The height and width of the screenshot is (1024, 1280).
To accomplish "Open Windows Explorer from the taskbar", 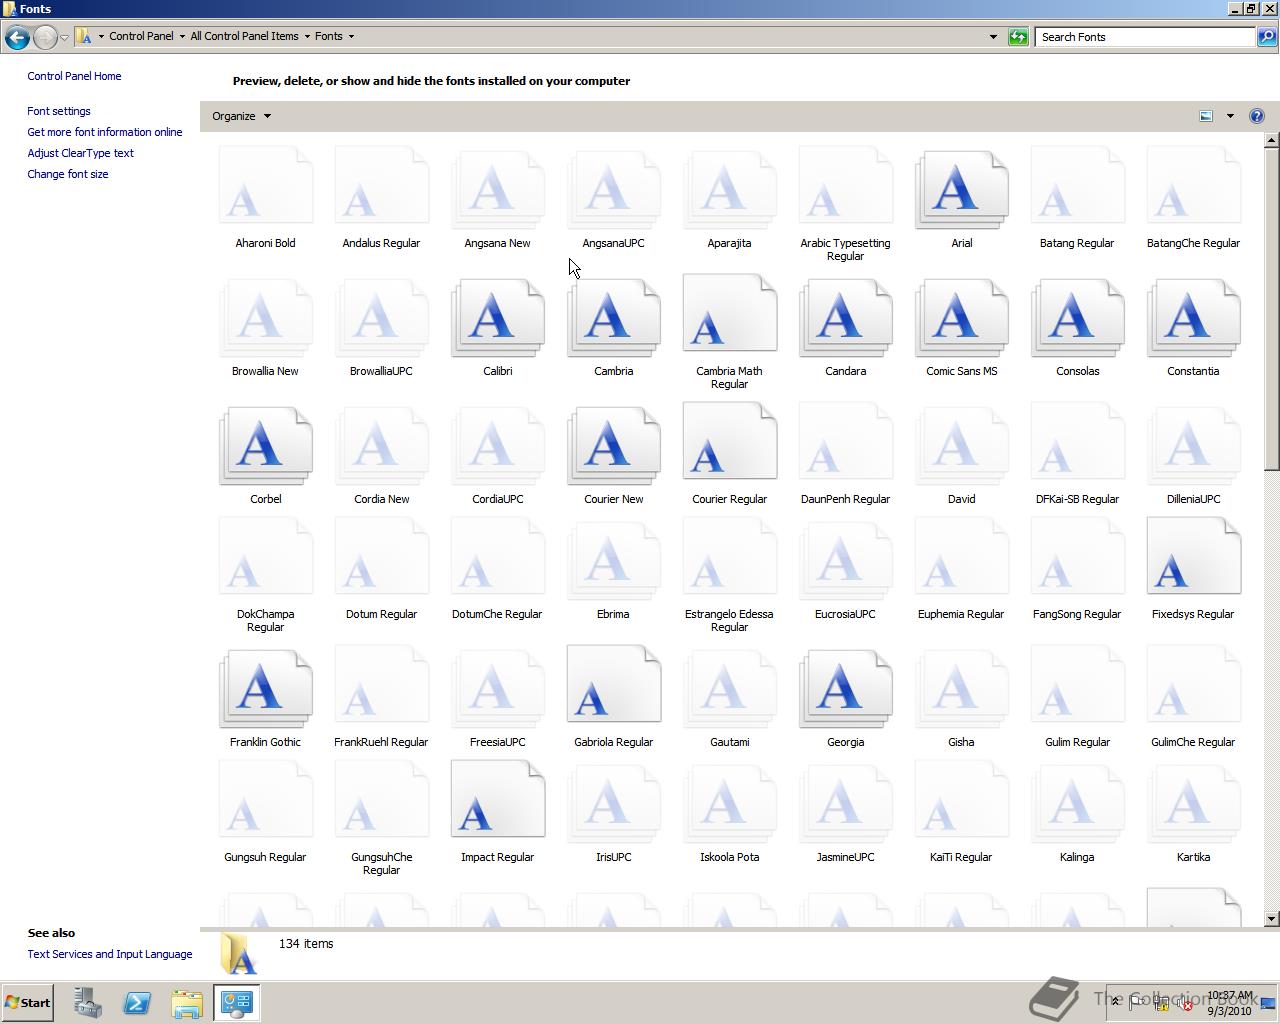I will coord(187,1003).
